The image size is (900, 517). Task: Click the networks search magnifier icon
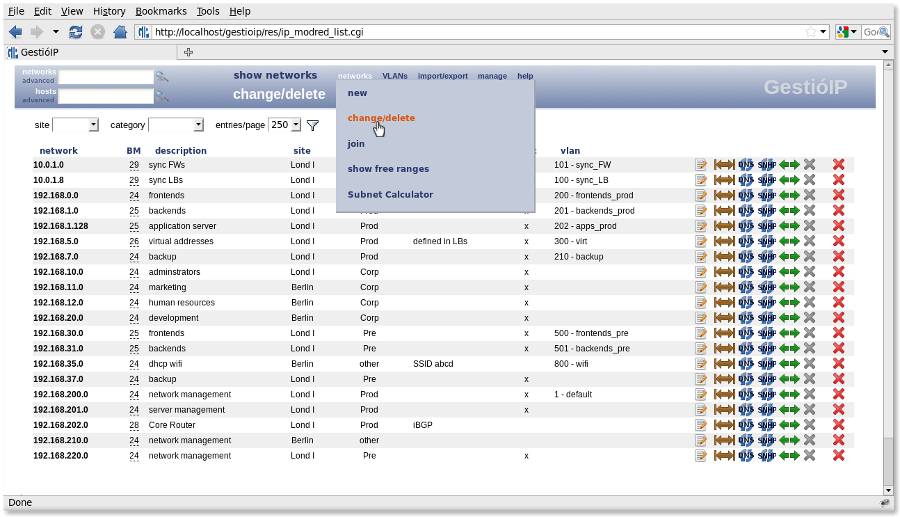(x=162, y=77)
